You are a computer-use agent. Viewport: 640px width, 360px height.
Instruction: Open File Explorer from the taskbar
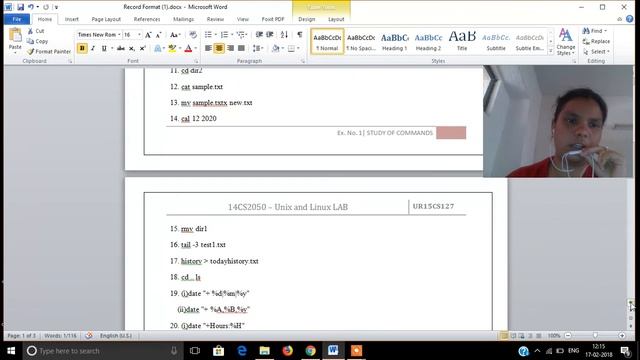pos(264,351)
